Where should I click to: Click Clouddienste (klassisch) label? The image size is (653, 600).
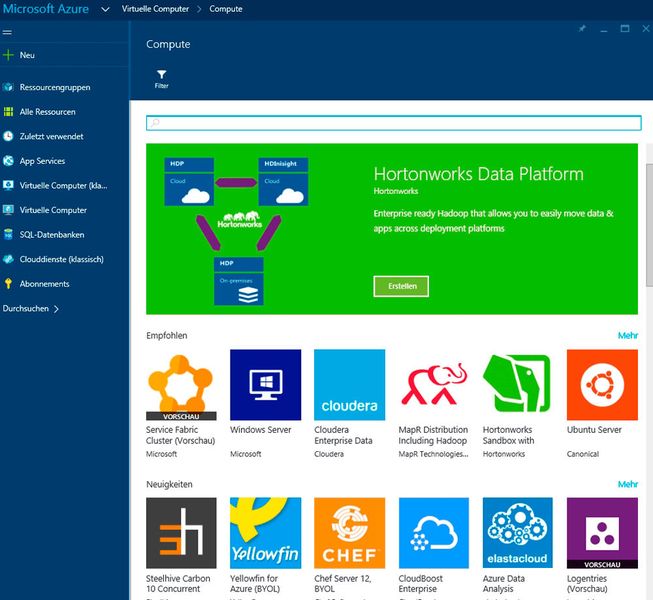click(62, 259)
